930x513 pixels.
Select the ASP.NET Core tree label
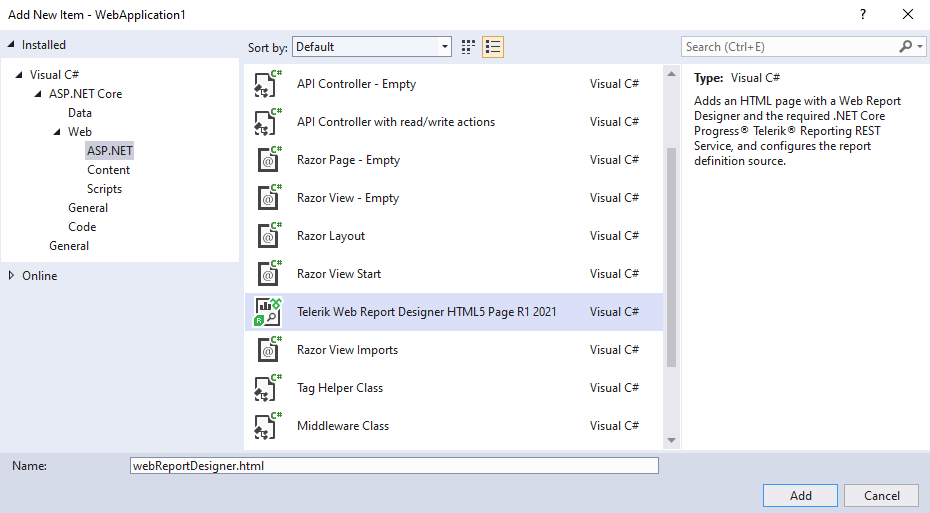point(85,94)
